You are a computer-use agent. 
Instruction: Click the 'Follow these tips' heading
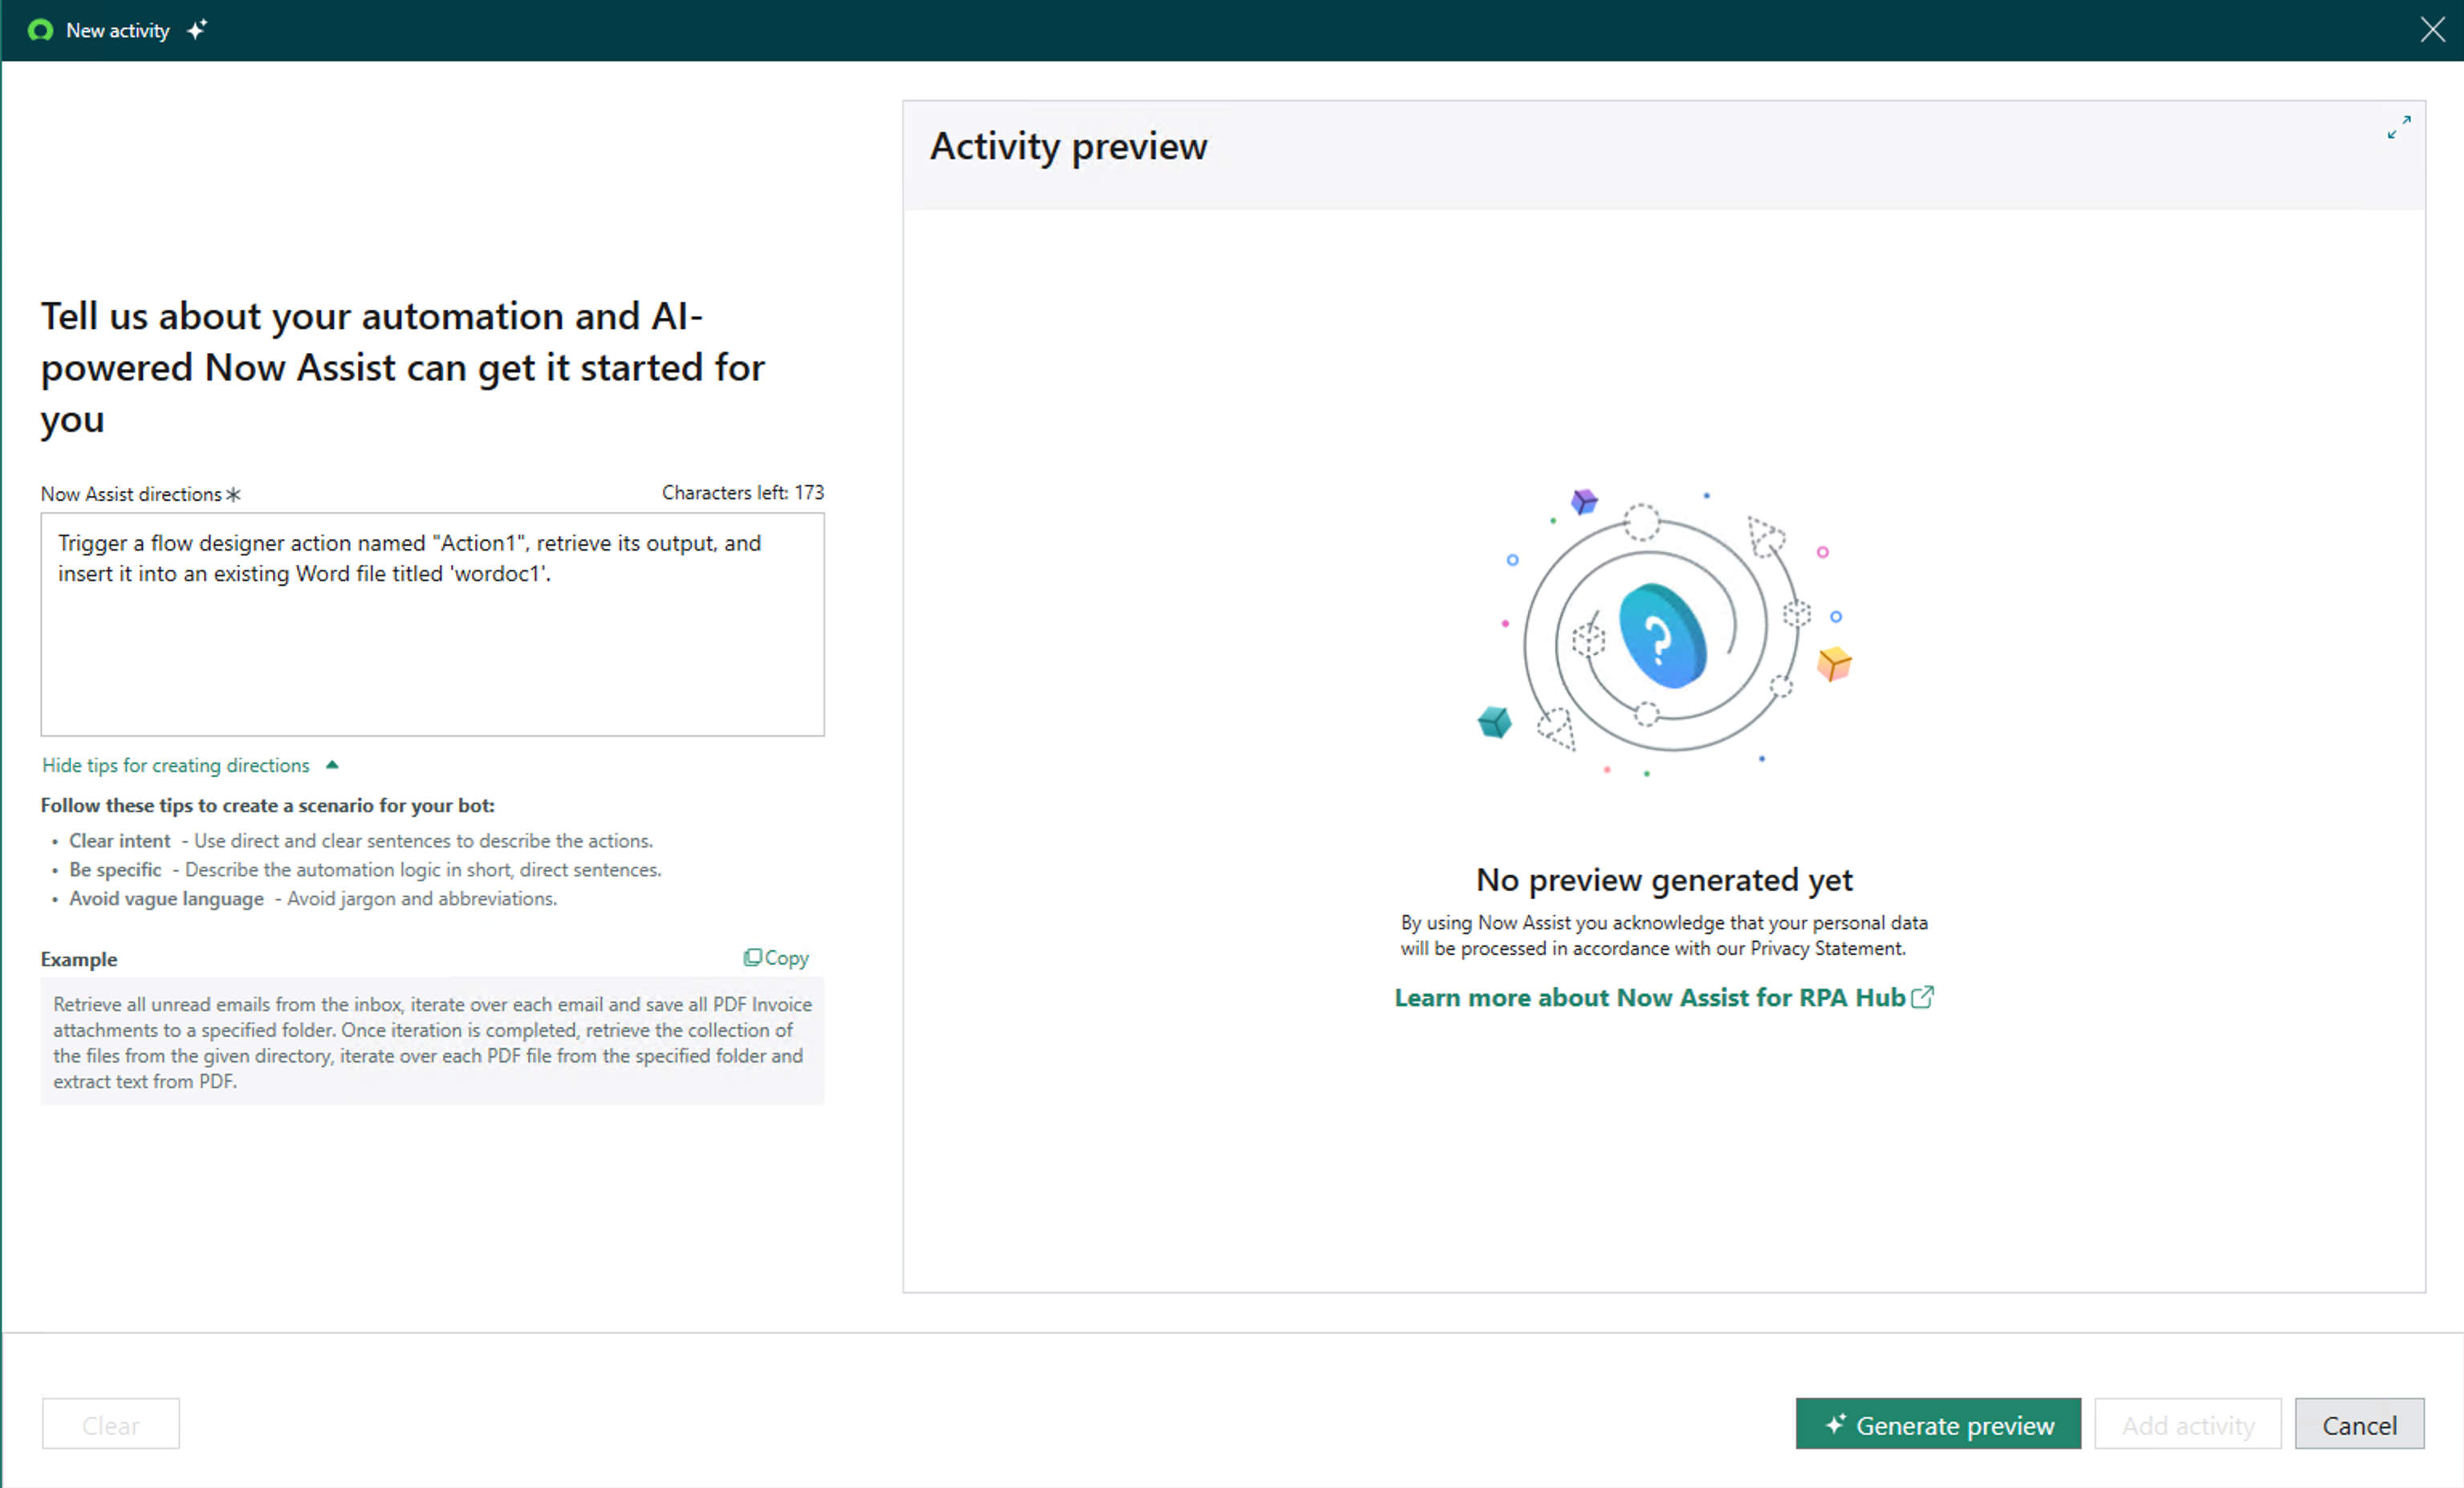pos(268,805)
